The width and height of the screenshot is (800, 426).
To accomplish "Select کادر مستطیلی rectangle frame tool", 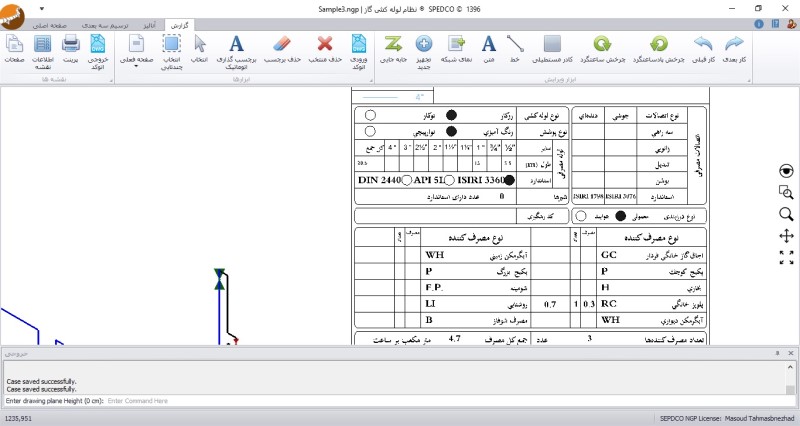I will coord(552,49).
